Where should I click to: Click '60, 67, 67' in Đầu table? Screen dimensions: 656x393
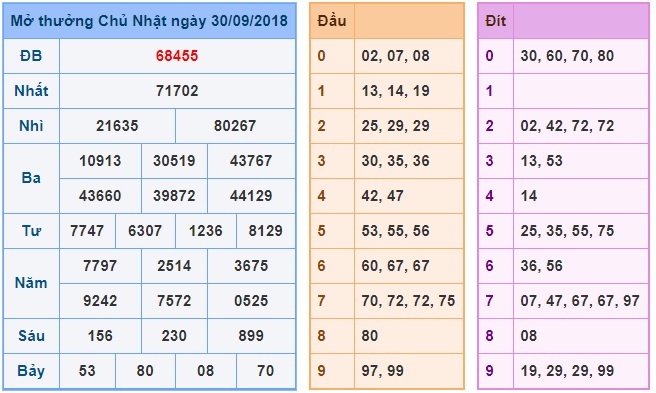[395, 266]
